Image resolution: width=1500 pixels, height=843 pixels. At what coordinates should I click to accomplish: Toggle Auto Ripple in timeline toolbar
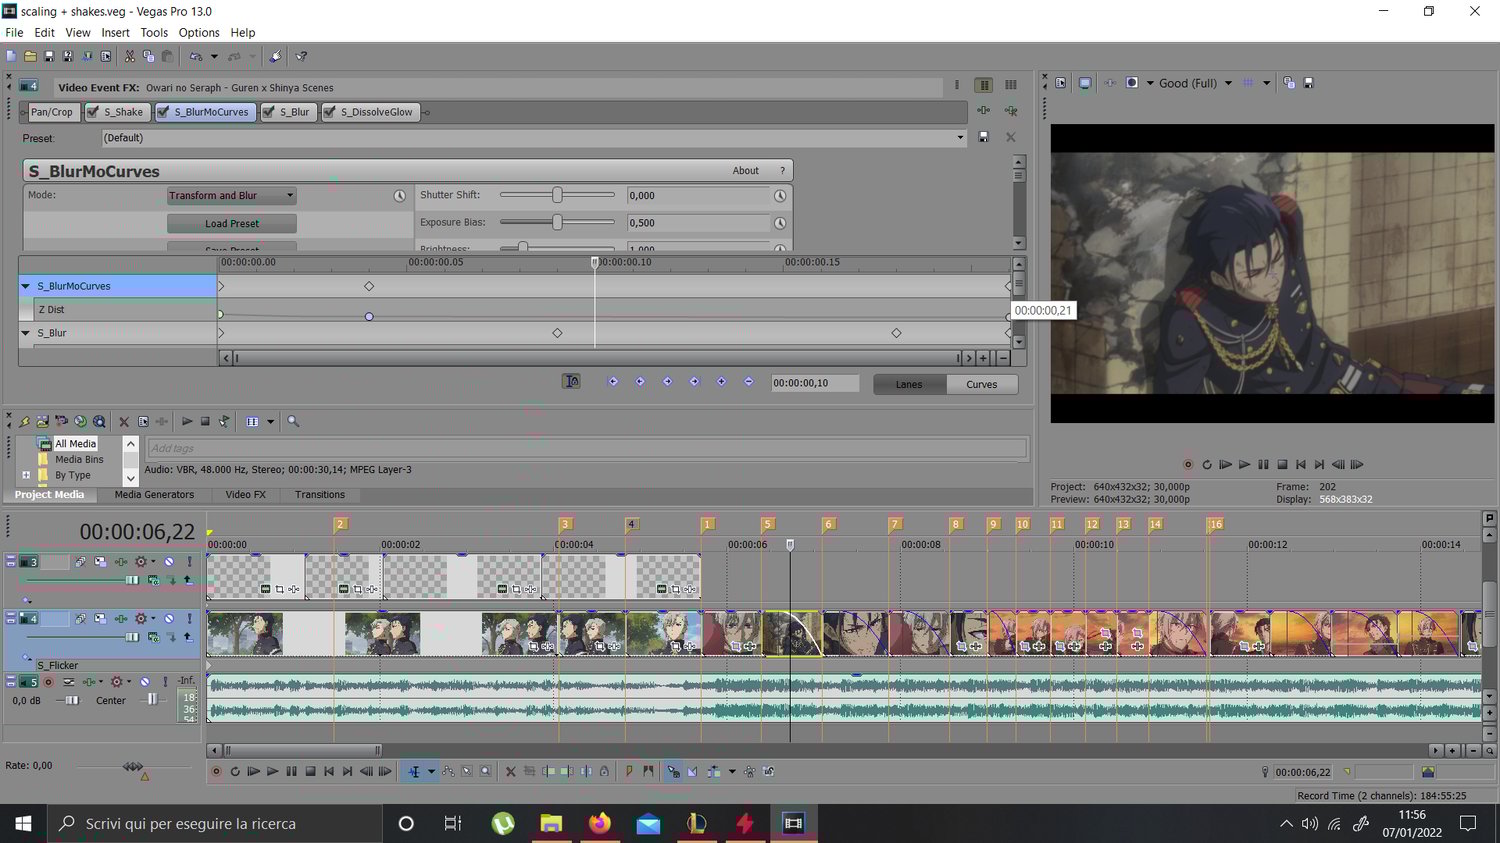[714, 772]
